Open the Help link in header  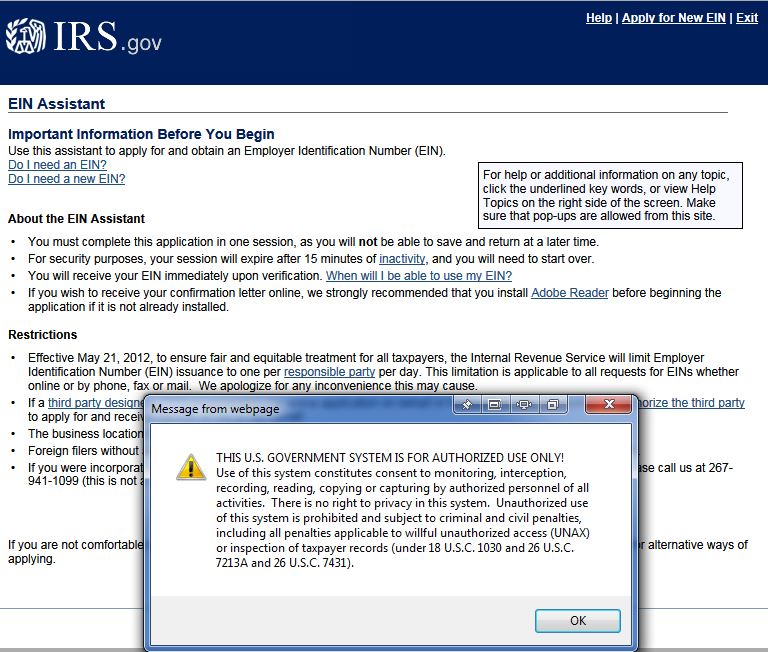tap(599, 18)
